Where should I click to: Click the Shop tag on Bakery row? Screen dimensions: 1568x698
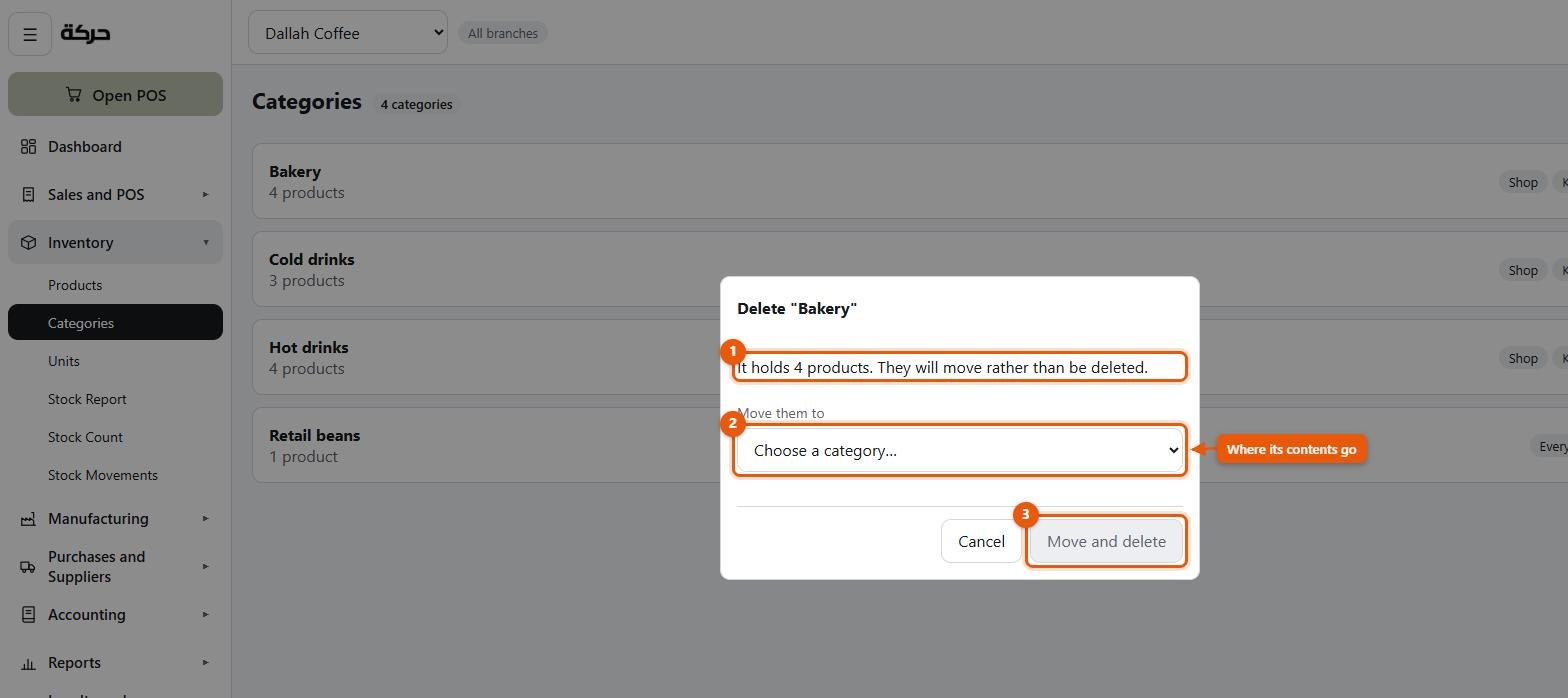click(1523, 182)
